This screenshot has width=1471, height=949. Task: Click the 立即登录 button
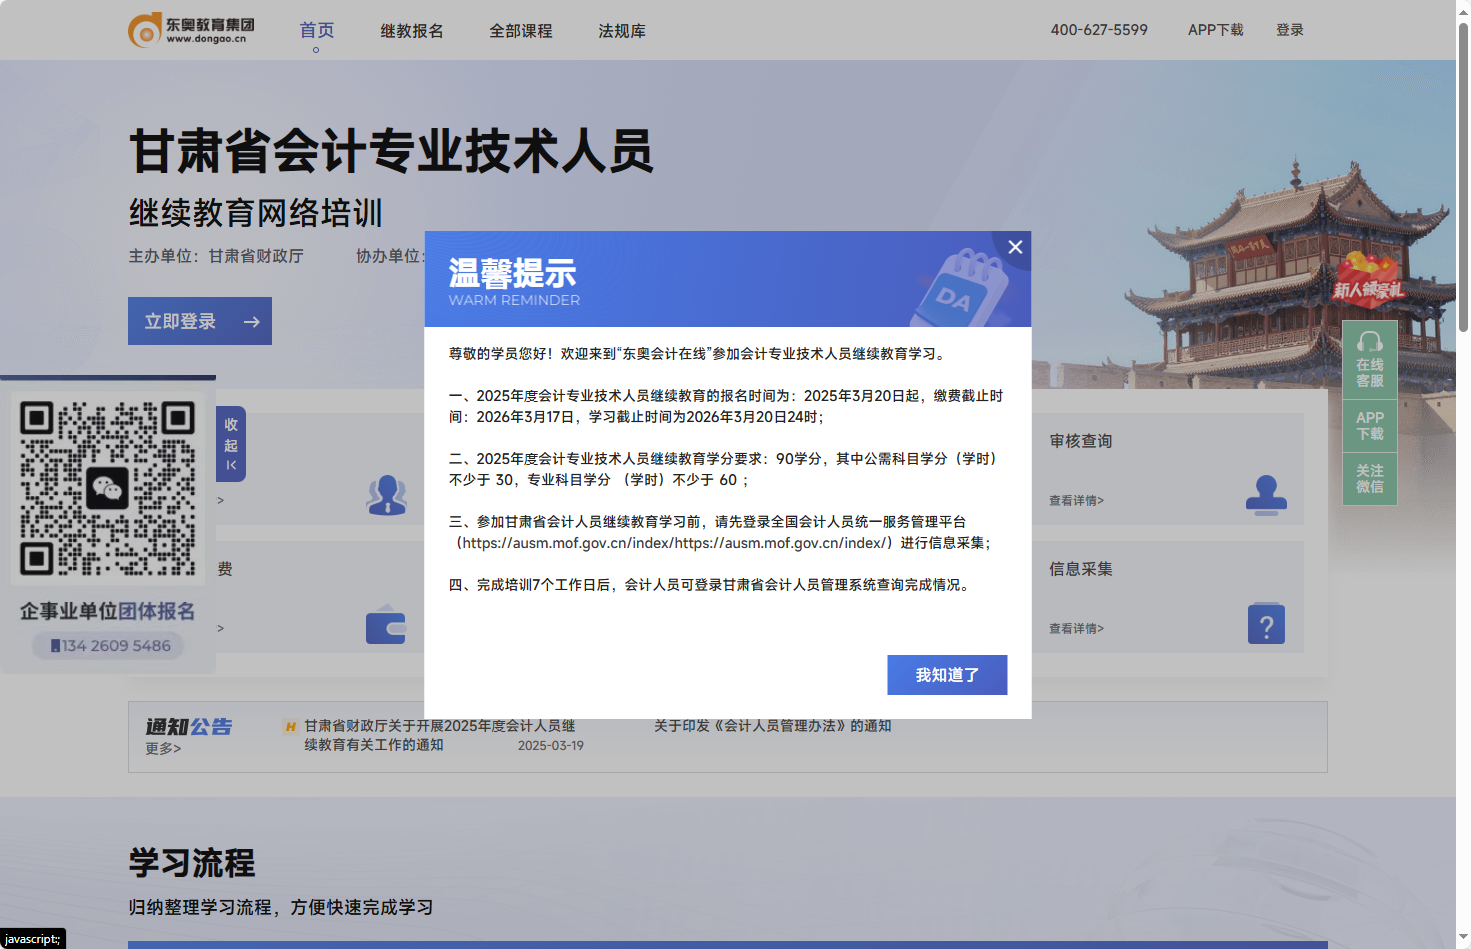200,321
